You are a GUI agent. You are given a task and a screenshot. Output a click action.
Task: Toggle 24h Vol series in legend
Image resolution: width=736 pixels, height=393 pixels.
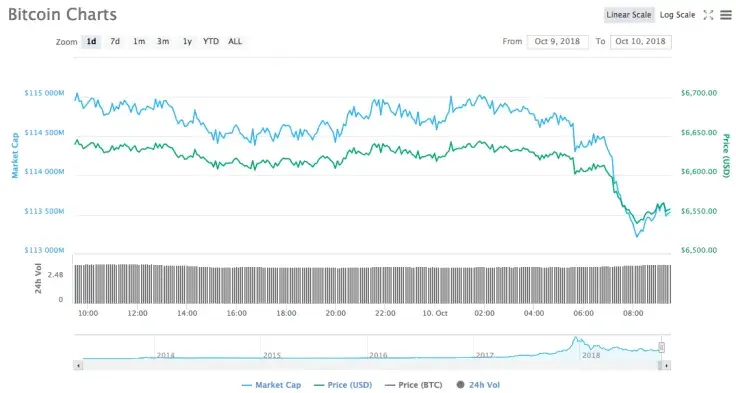(478, 385)
